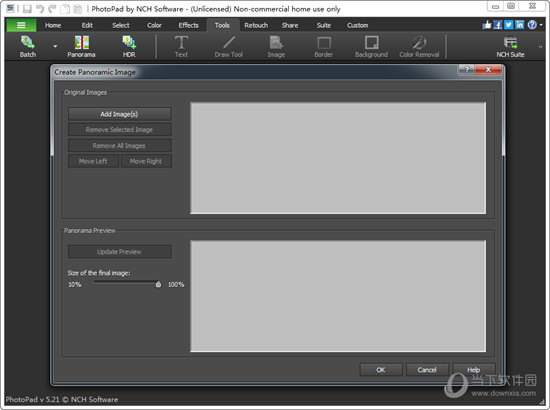Click the Image tool icon

[276, 46]
